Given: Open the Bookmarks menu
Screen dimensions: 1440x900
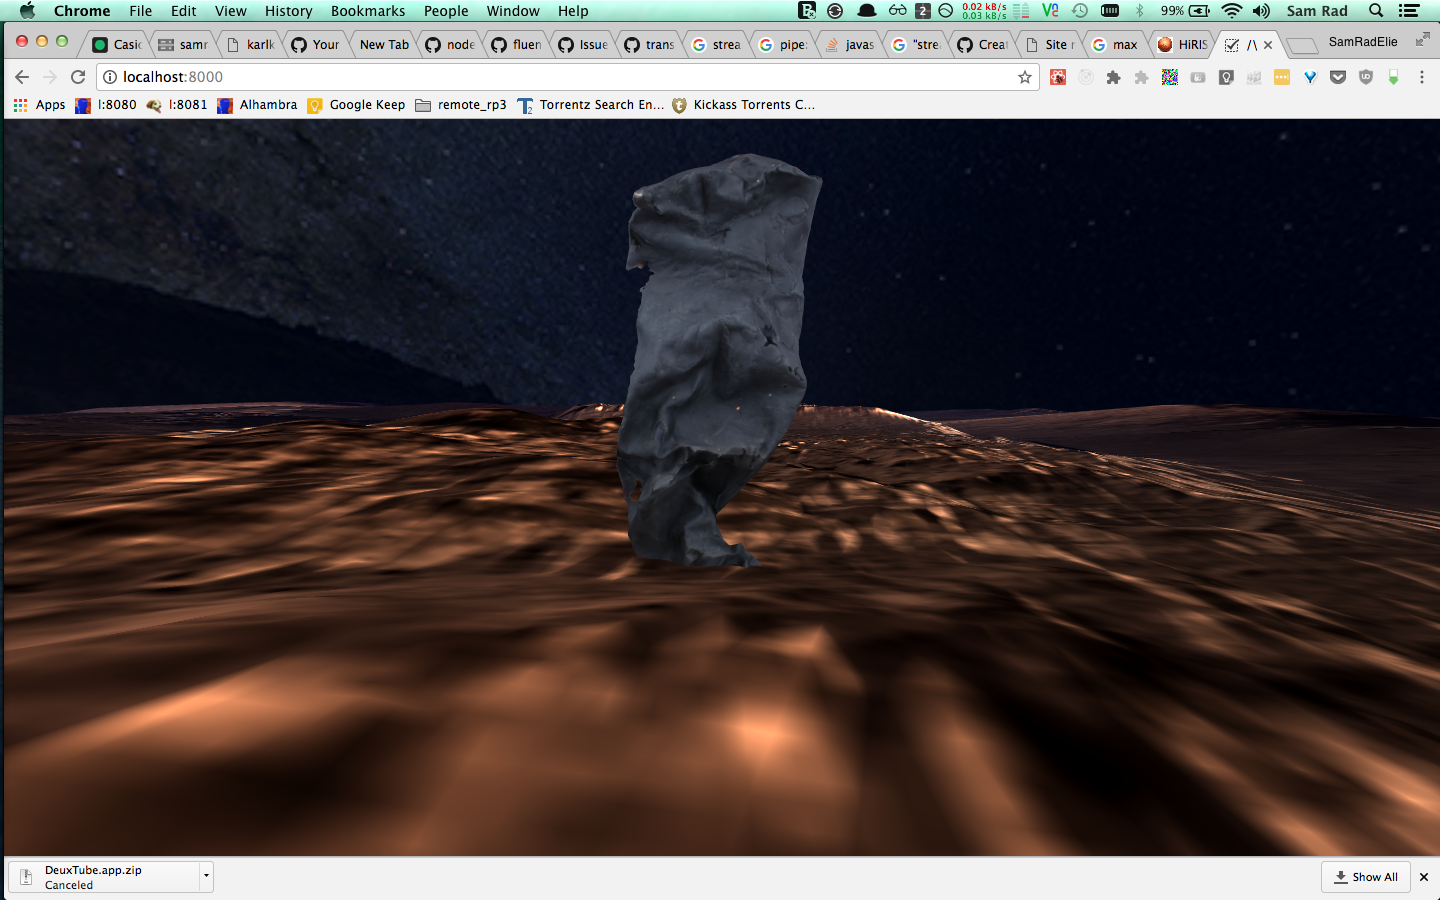Looking at the screenshot, I should point(368,11).
